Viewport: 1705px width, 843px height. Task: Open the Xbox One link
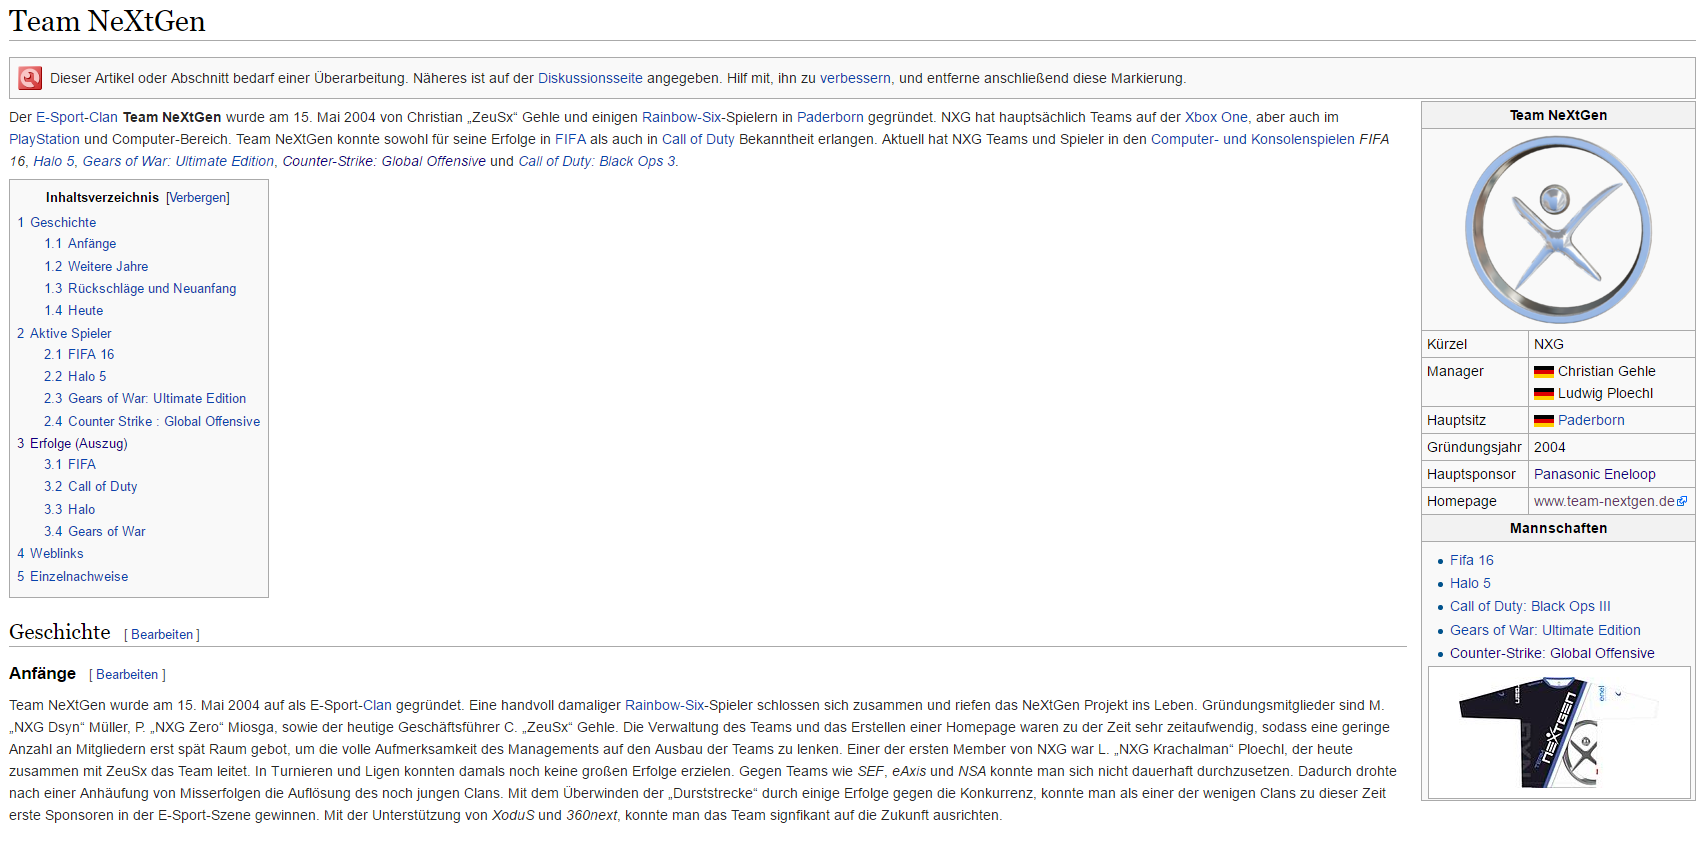click(1216, 117)
